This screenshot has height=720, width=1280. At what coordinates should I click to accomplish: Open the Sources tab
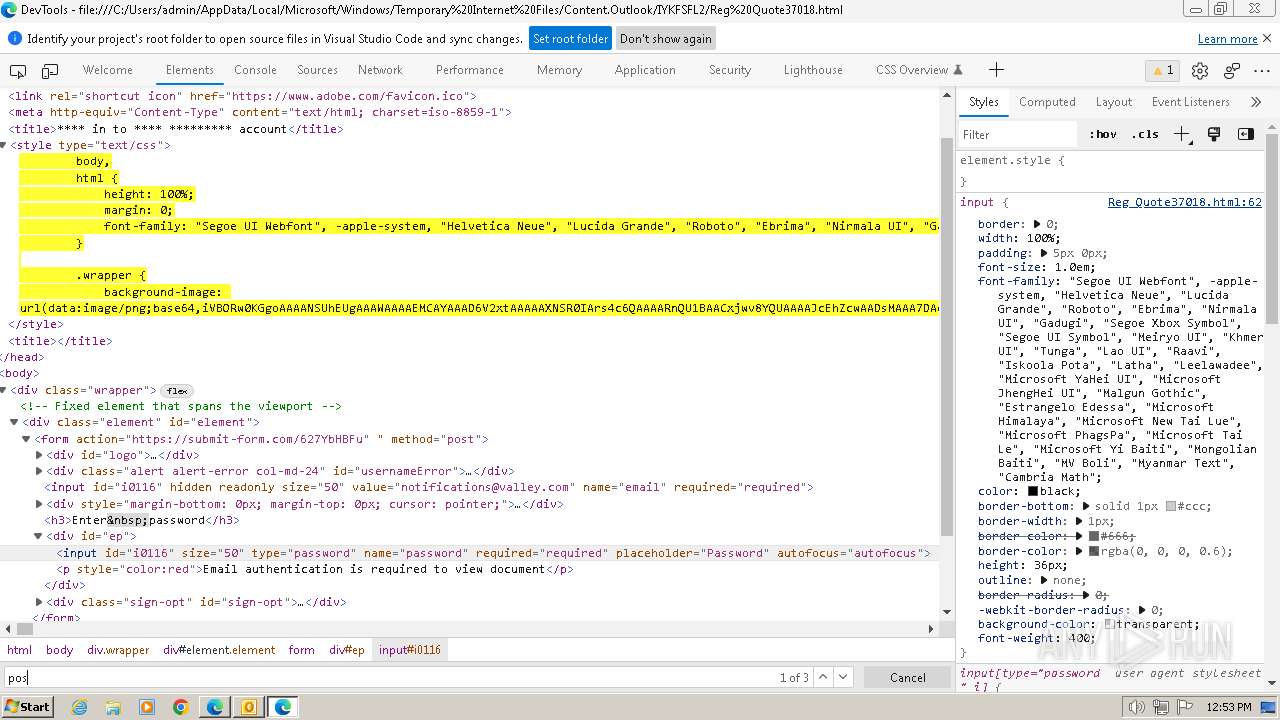pos(317,70)
